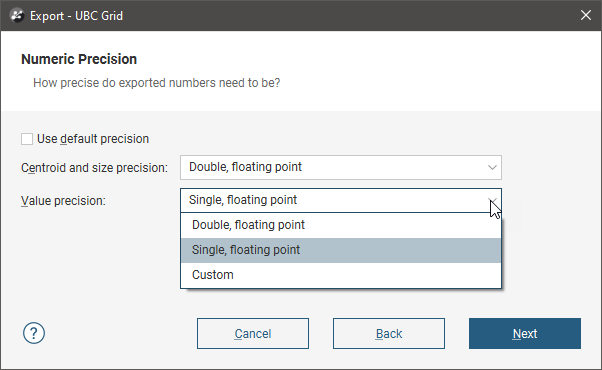Click the Next button
The image size is (602, 370).
[x=524, y=334]
